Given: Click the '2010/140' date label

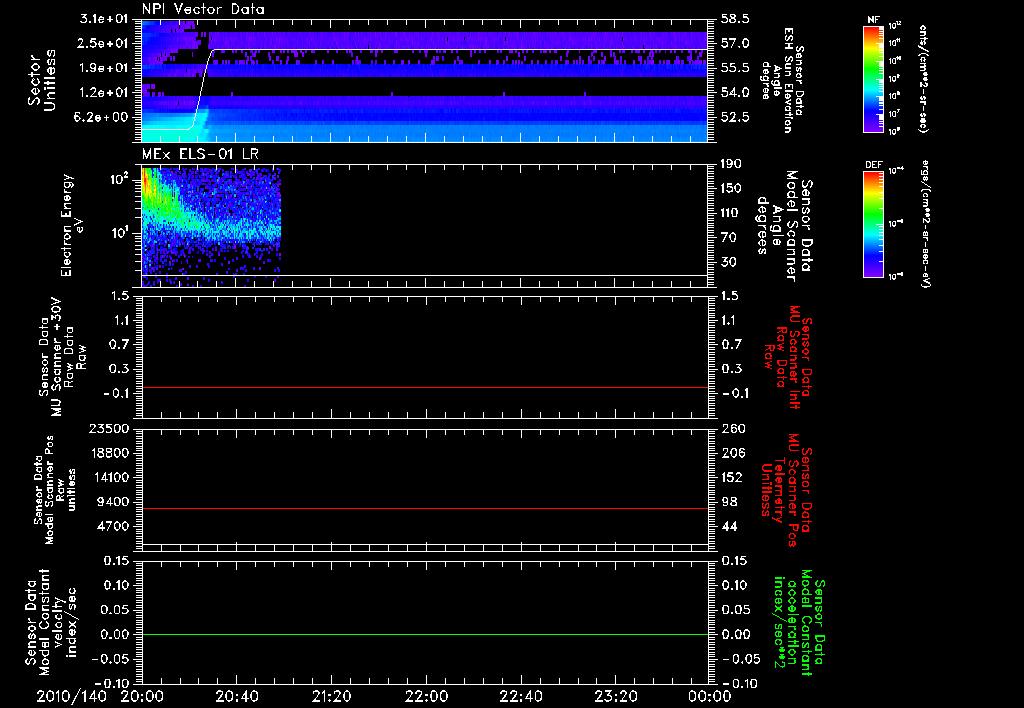Looking at the screenshot, I should click(71, 696).
